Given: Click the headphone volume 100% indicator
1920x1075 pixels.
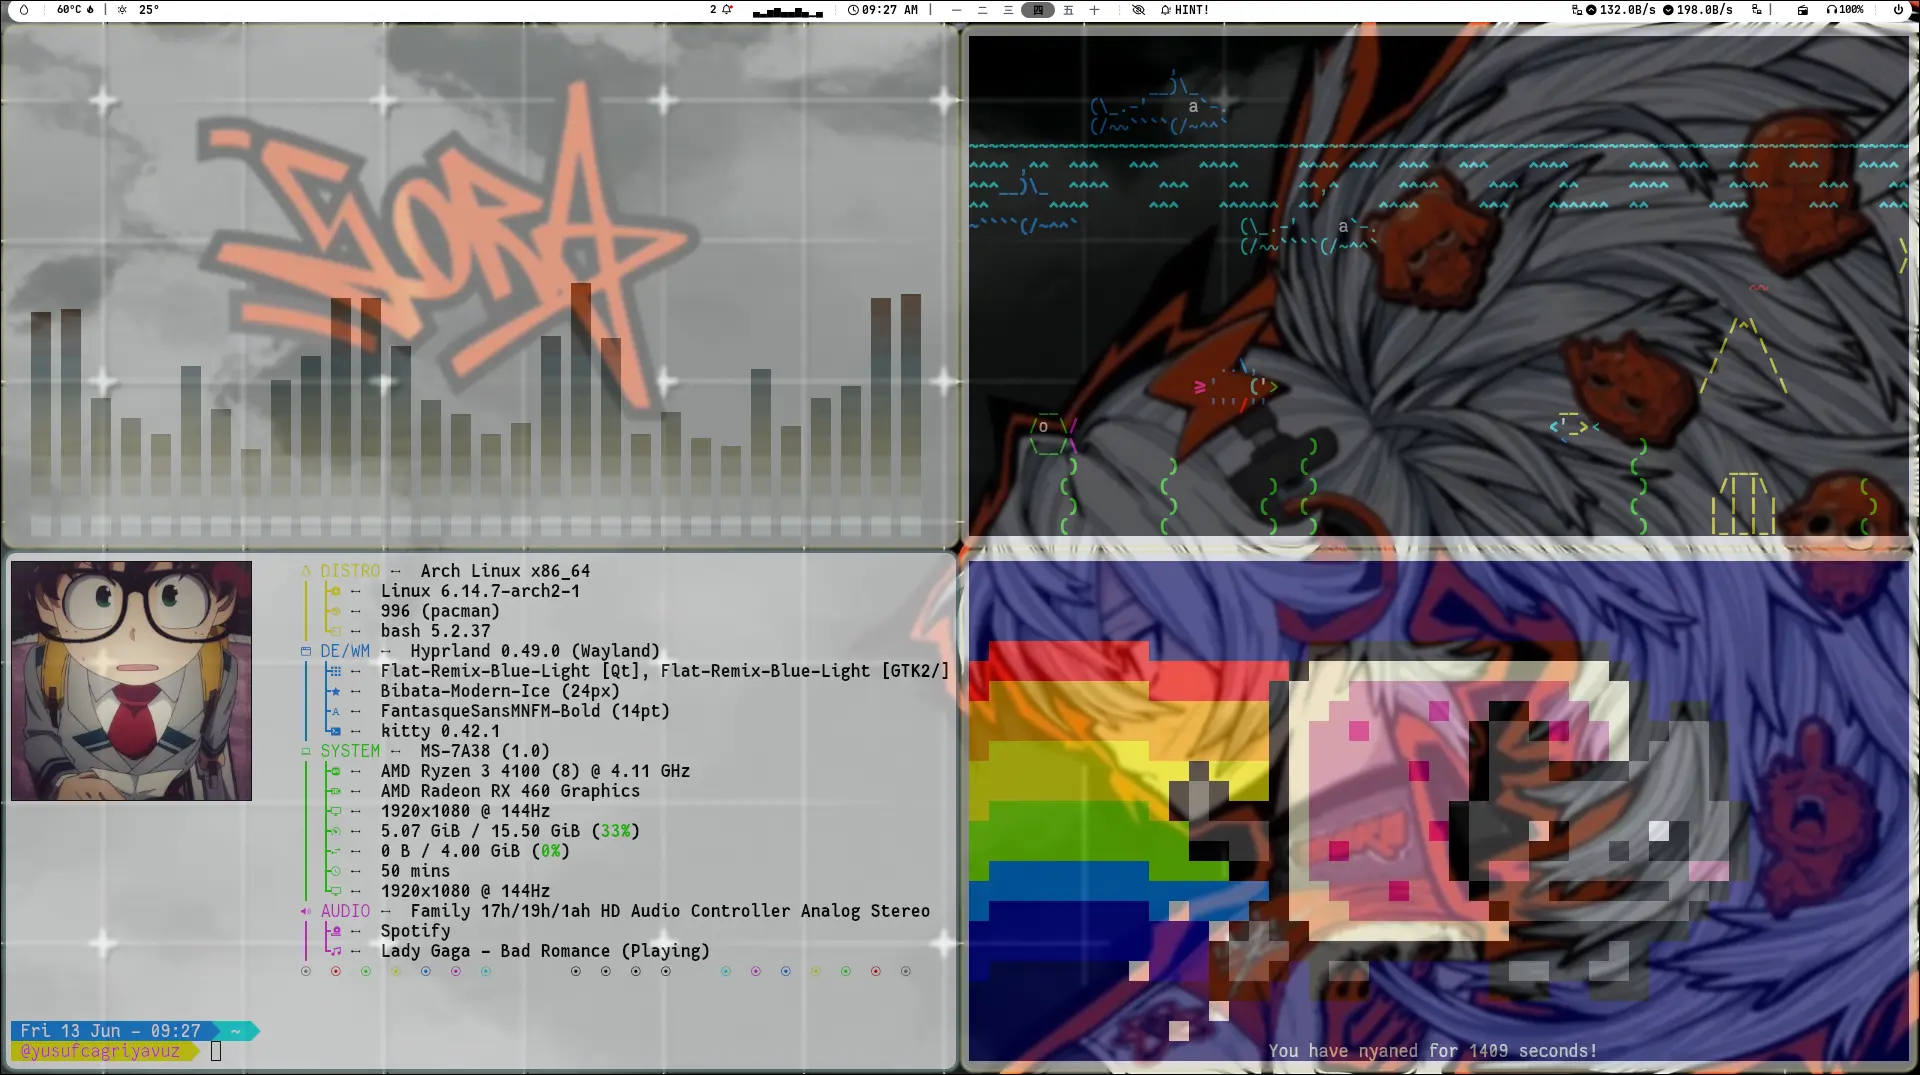Looking at the screenshot, I should [x=1845, y=10].
